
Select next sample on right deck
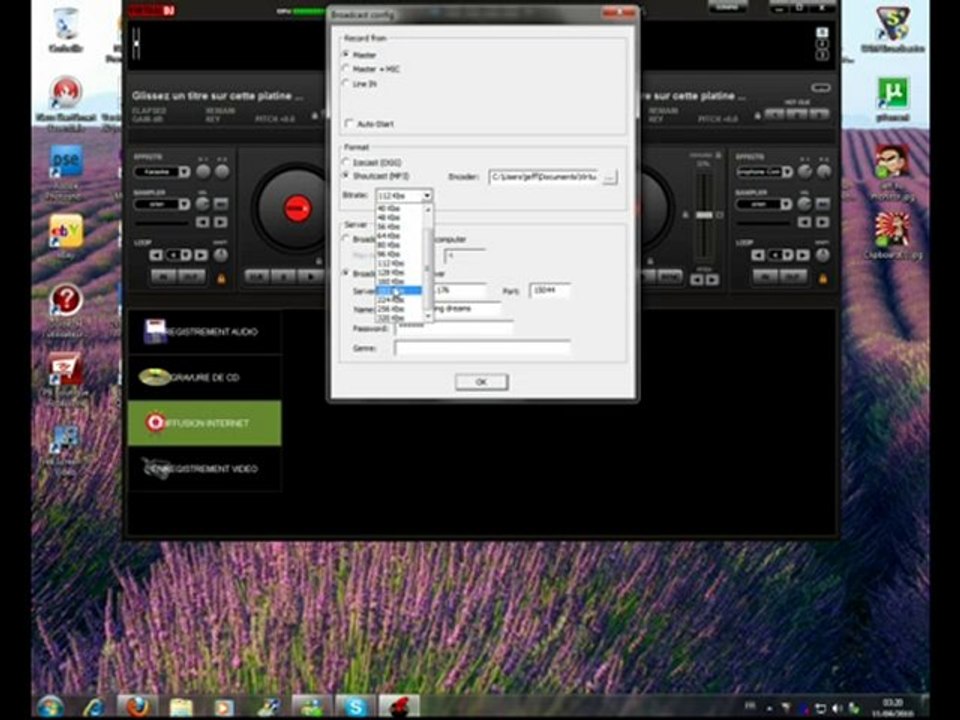click(823, 222)
